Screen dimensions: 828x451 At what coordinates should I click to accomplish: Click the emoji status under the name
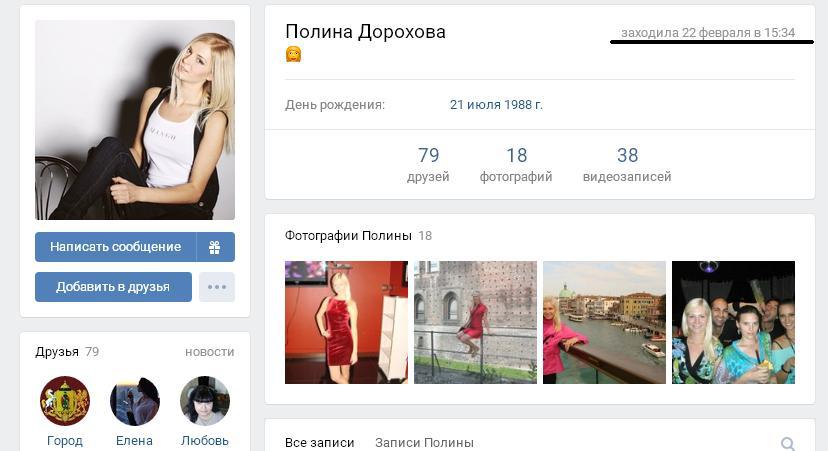click(294, 55)
